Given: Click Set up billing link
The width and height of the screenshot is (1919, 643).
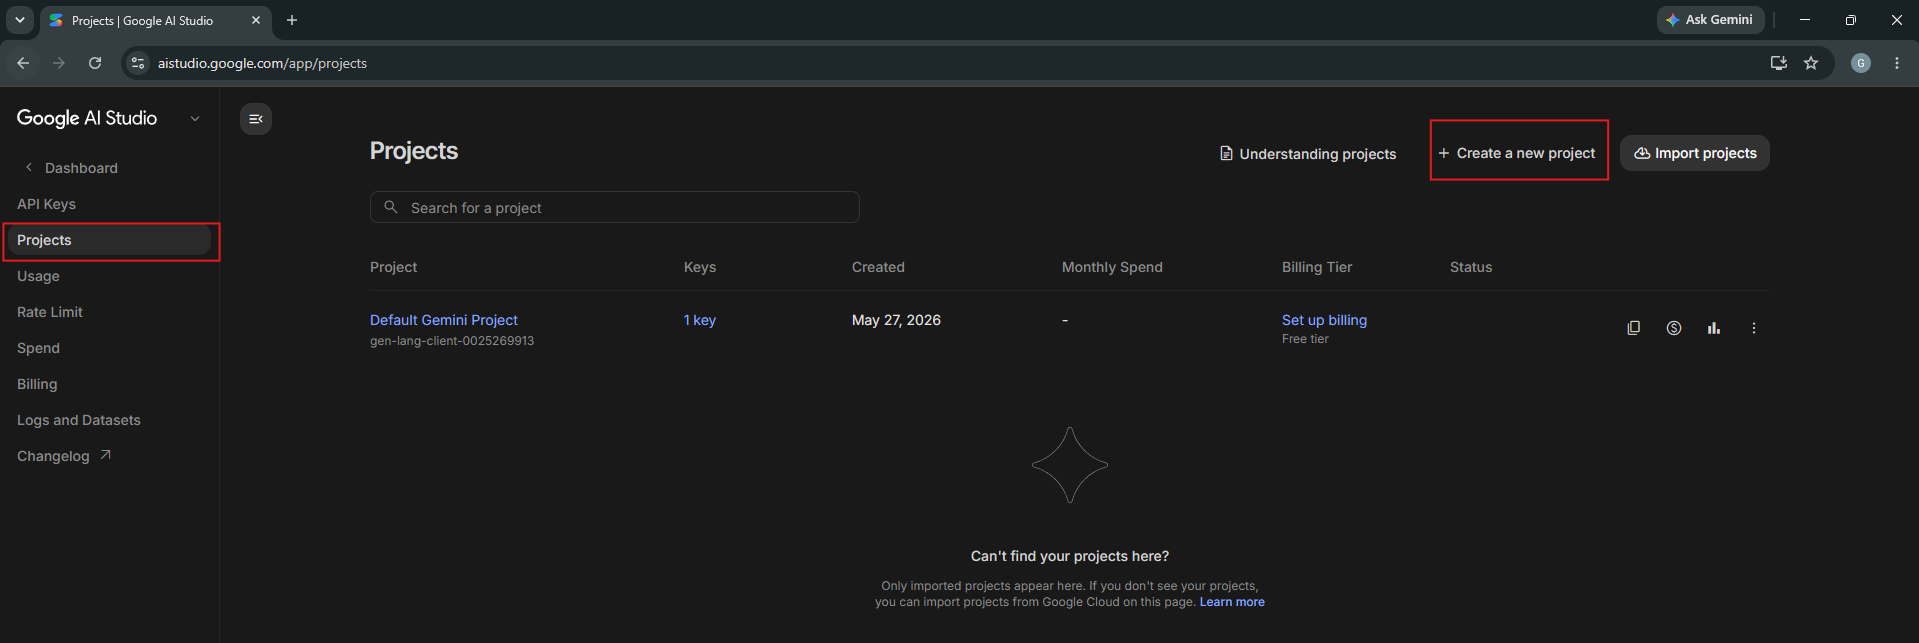Looking at the screenshot, I should pos(1324,320).
